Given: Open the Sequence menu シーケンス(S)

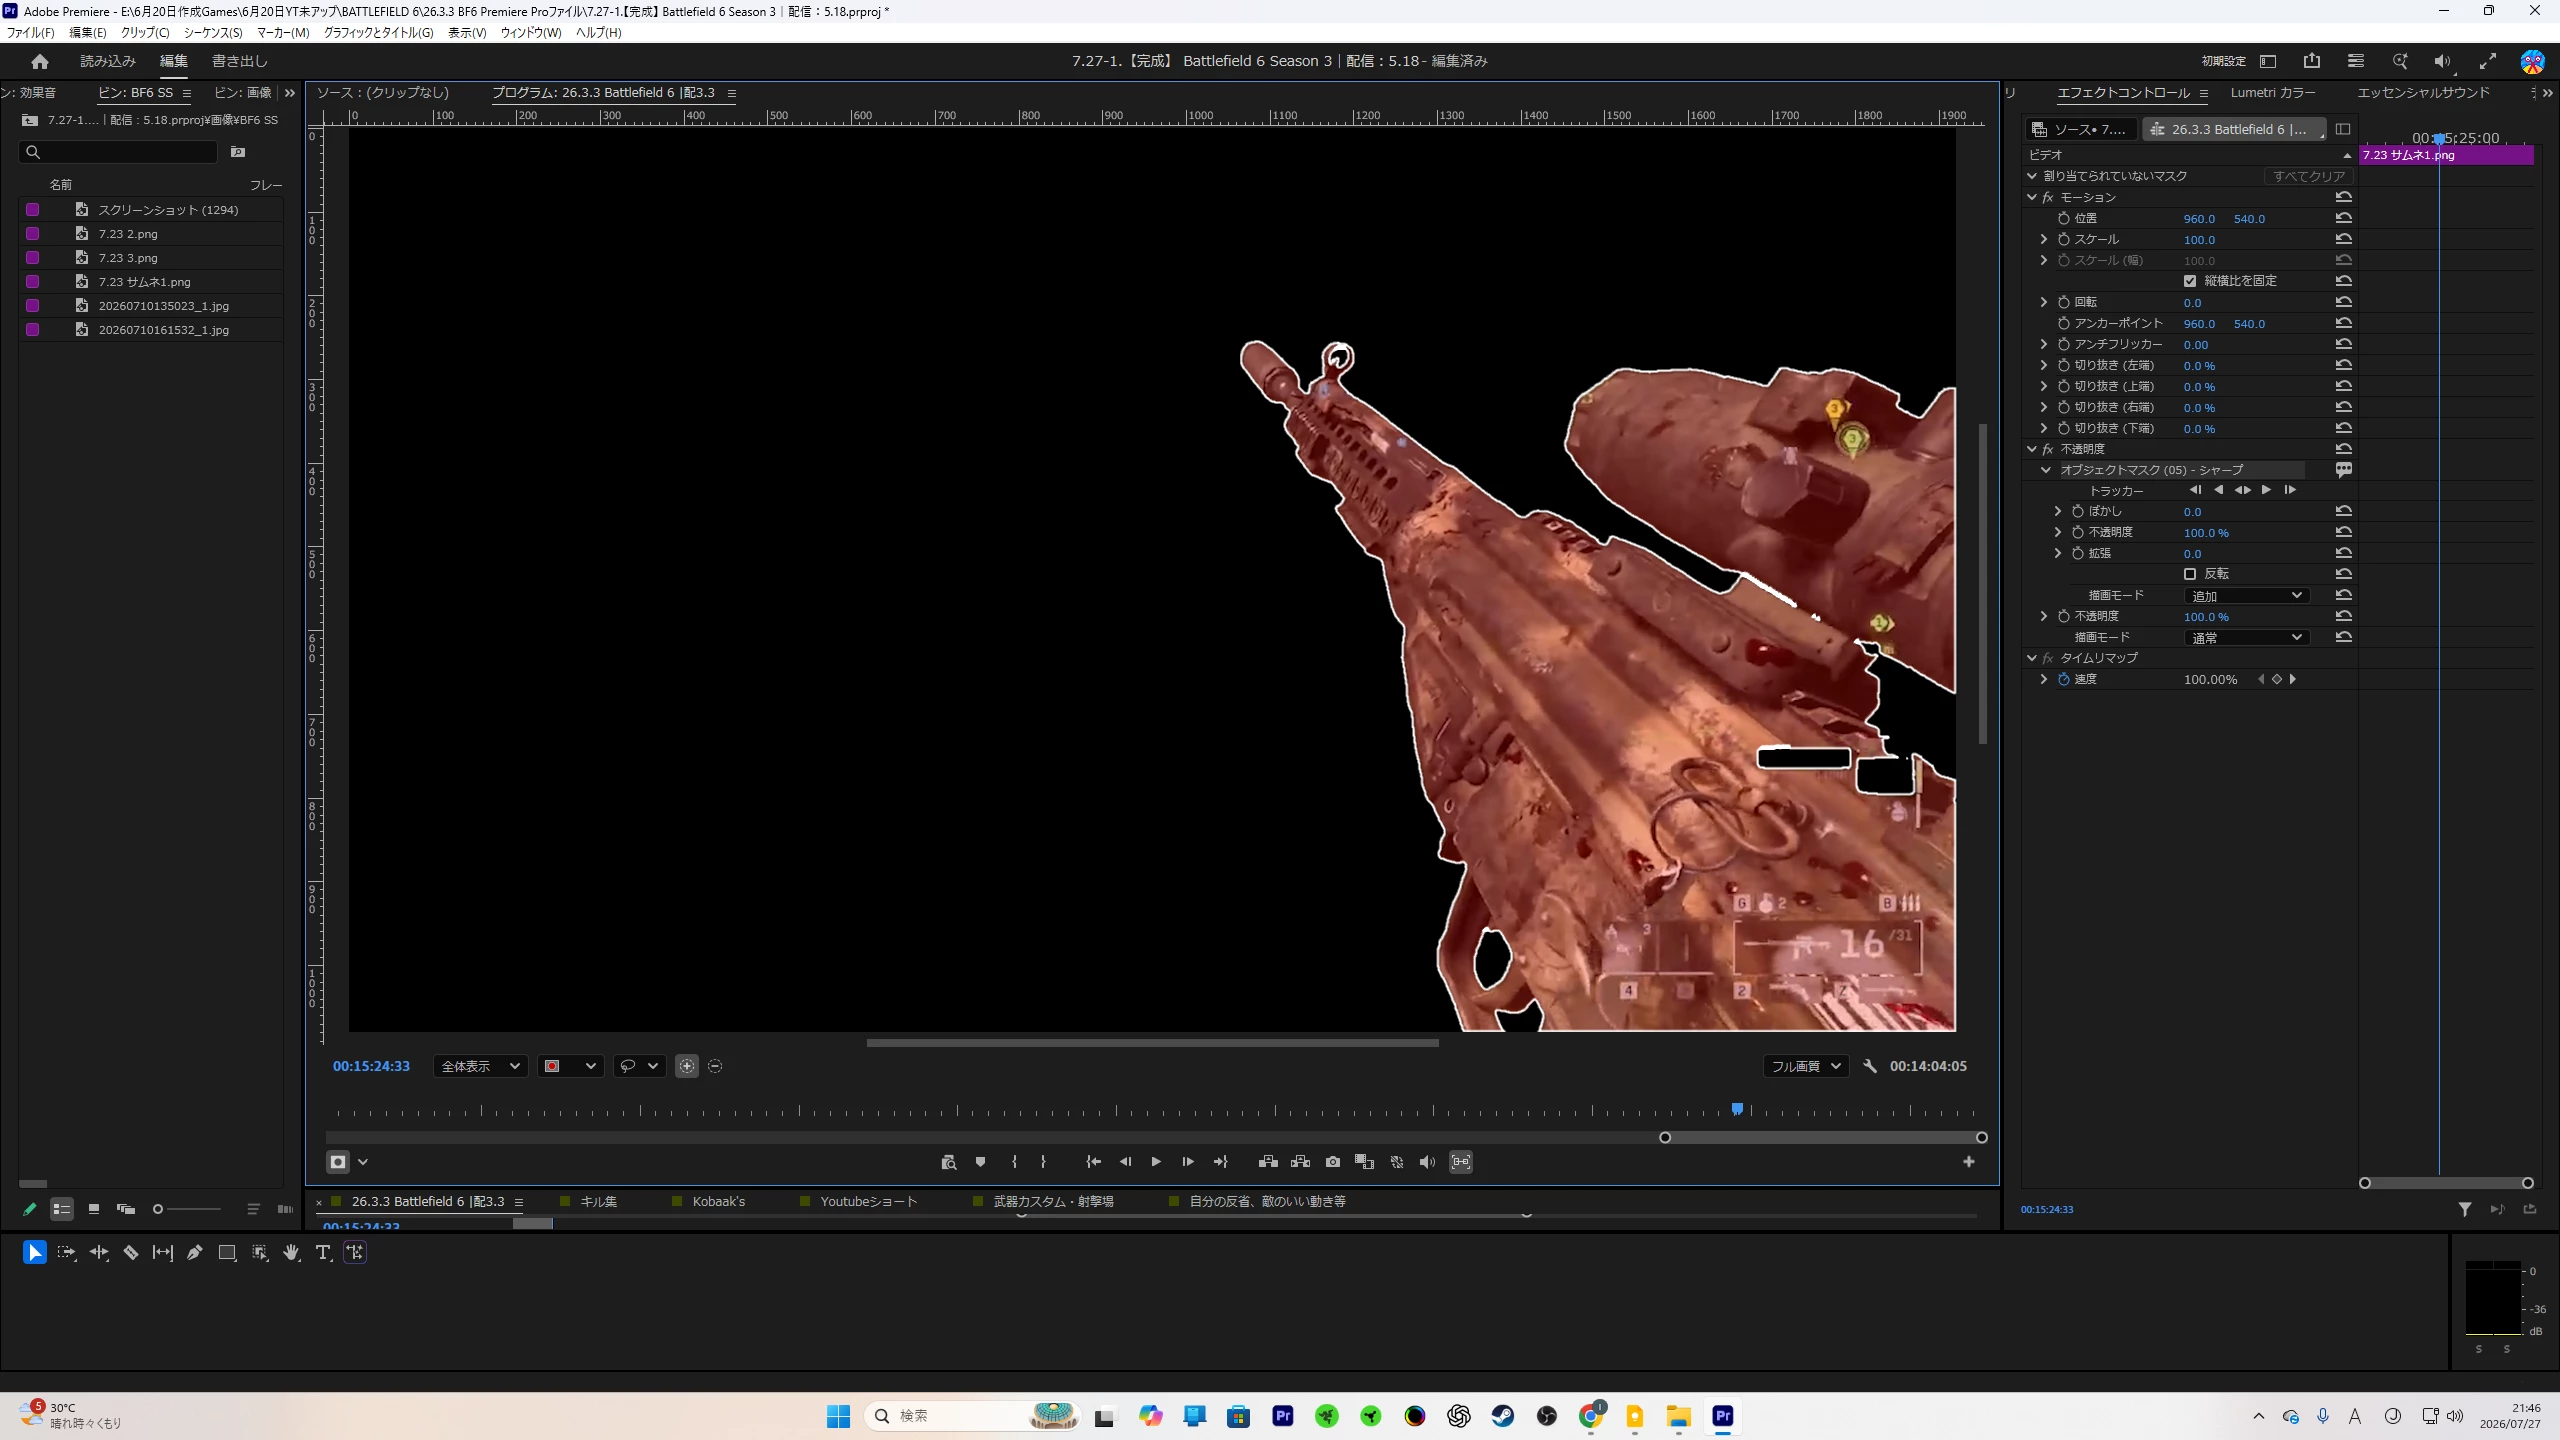Looking at the screenshot, I should 213,33.
